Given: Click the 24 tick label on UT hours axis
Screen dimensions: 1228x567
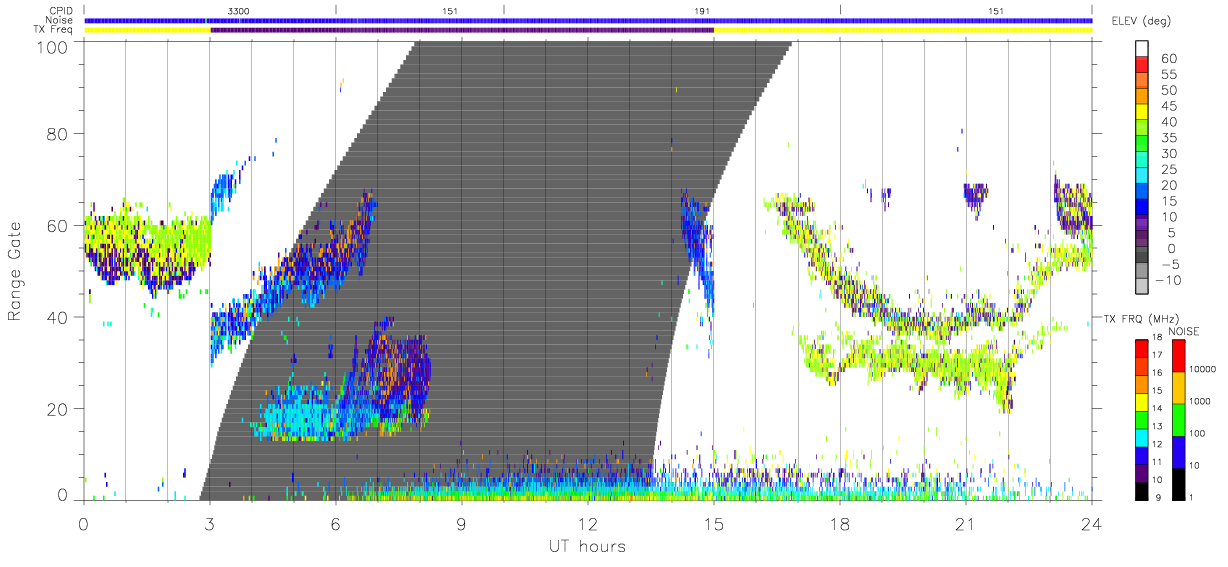Looking at the screenshot, I should [1091, 523].
